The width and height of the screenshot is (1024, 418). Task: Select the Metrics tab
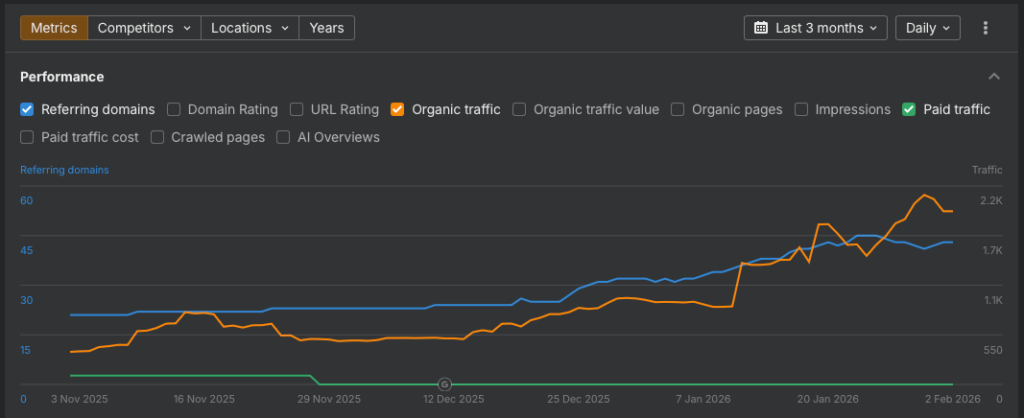(54, 28)
